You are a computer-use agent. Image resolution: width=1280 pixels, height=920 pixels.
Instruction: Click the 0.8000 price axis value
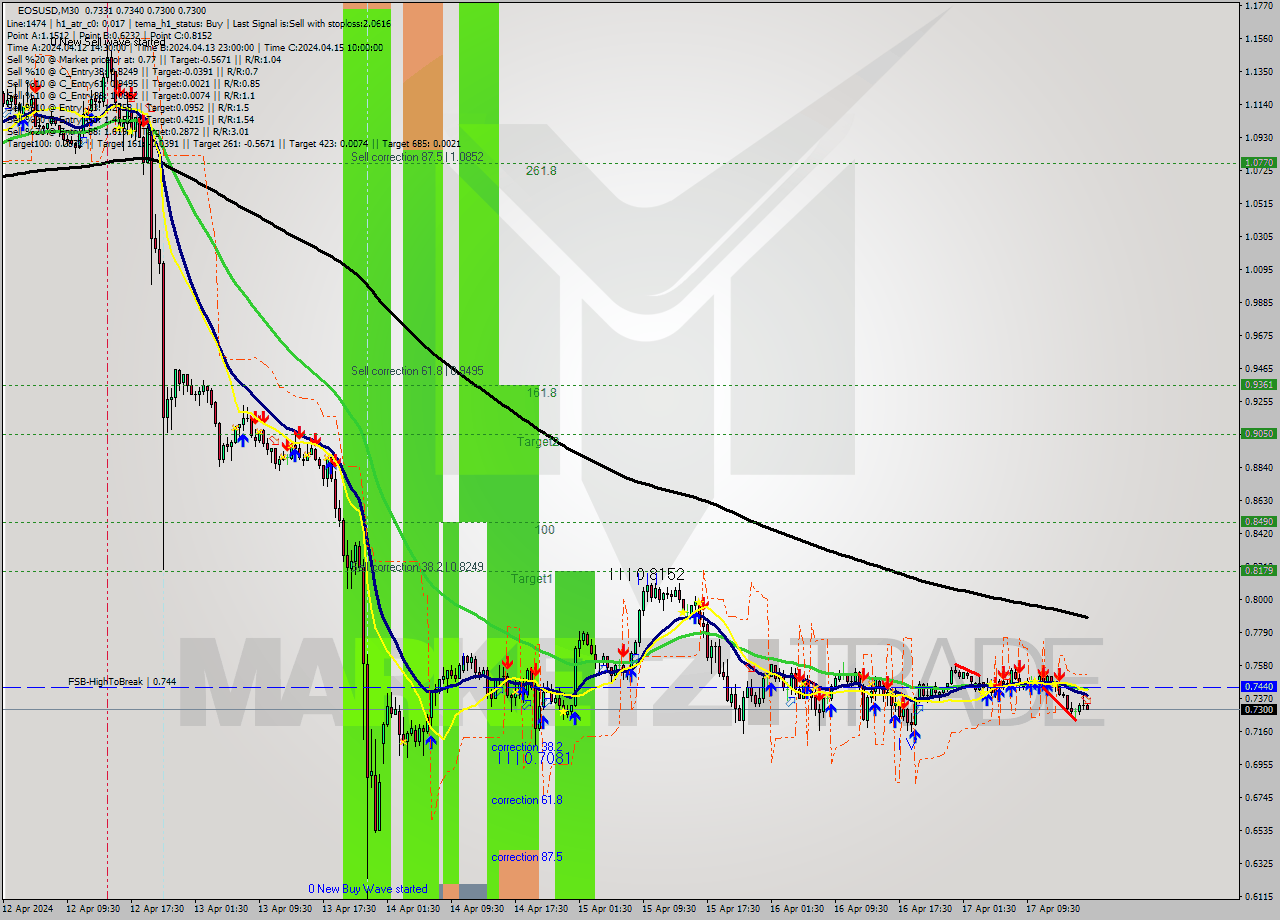(1258, 600)
